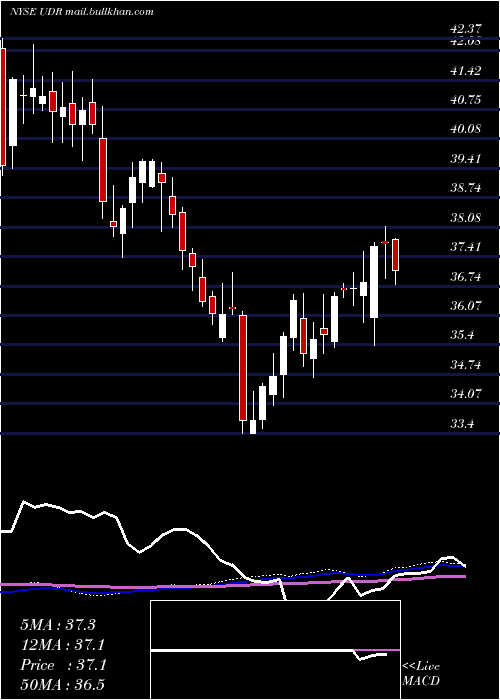Screen dimensions: 500x700
Task: Click the last red candlestick on the right
Action: coord(396,255)
